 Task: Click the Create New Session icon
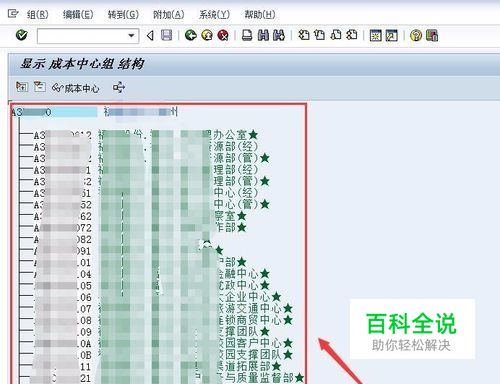pos(376,35)
